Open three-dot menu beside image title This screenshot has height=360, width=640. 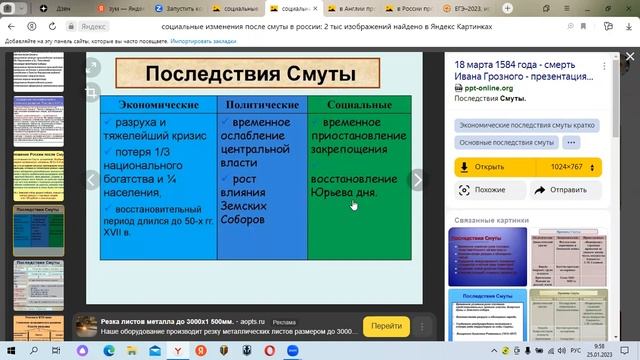coord(604,66)
